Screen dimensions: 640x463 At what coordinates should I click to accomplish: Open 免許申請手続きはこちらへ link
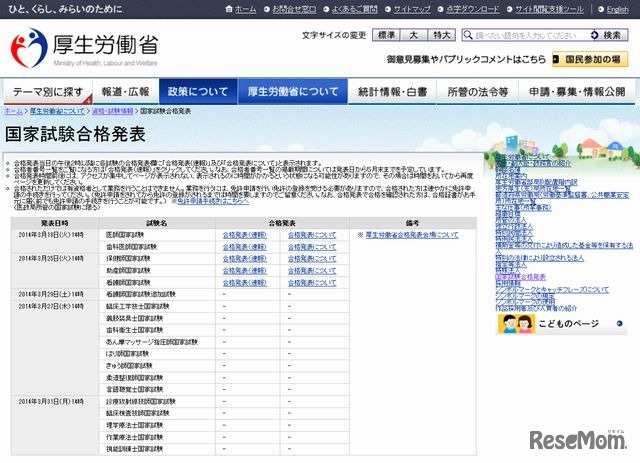click(x=213, y=201)
